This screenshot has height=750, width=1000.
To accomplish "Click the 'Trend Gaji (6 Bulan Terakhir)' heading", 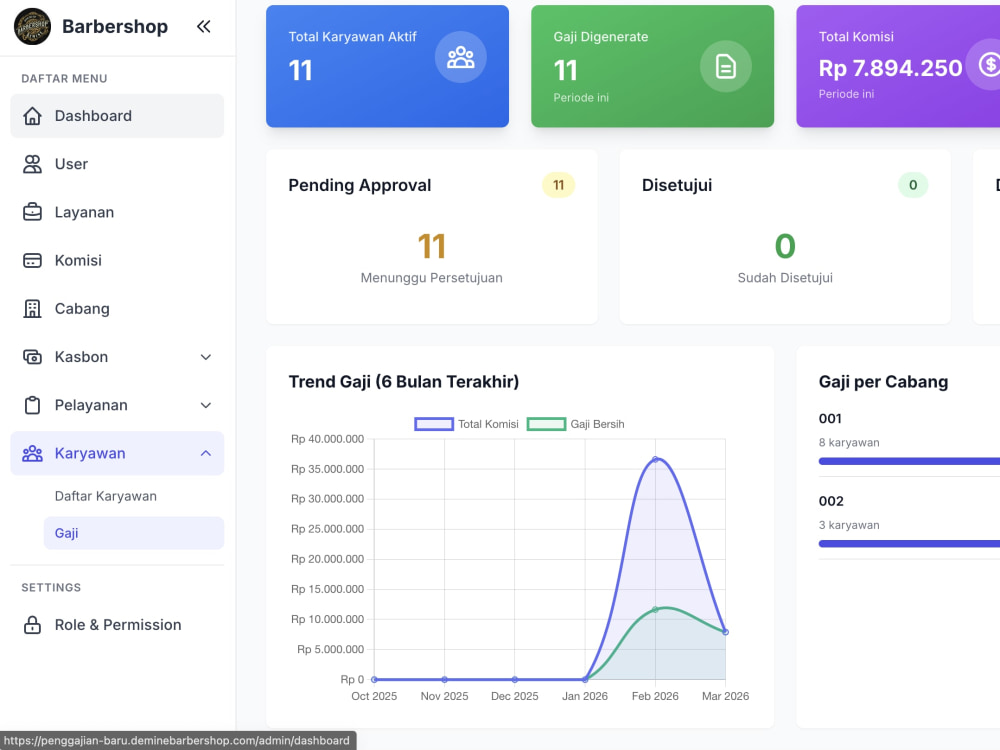I will click(404, 381).
